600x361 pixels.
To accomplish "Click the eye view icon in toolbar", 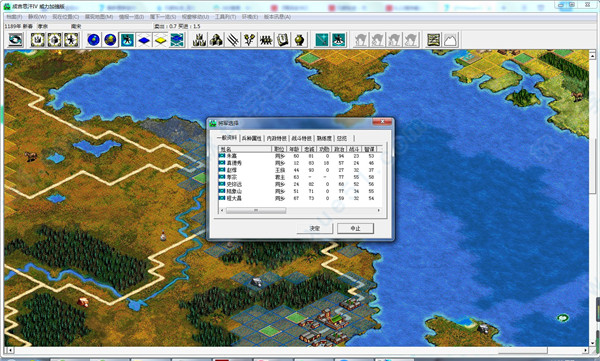I will [x=16, y=40].
